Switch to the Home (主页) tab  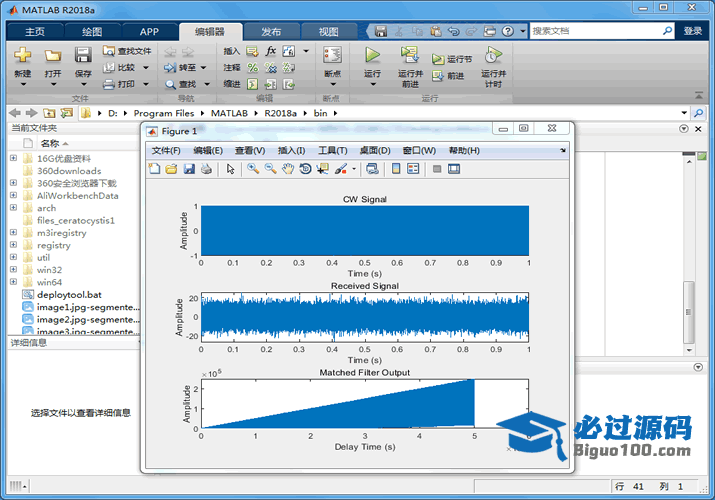pos(35,32)
